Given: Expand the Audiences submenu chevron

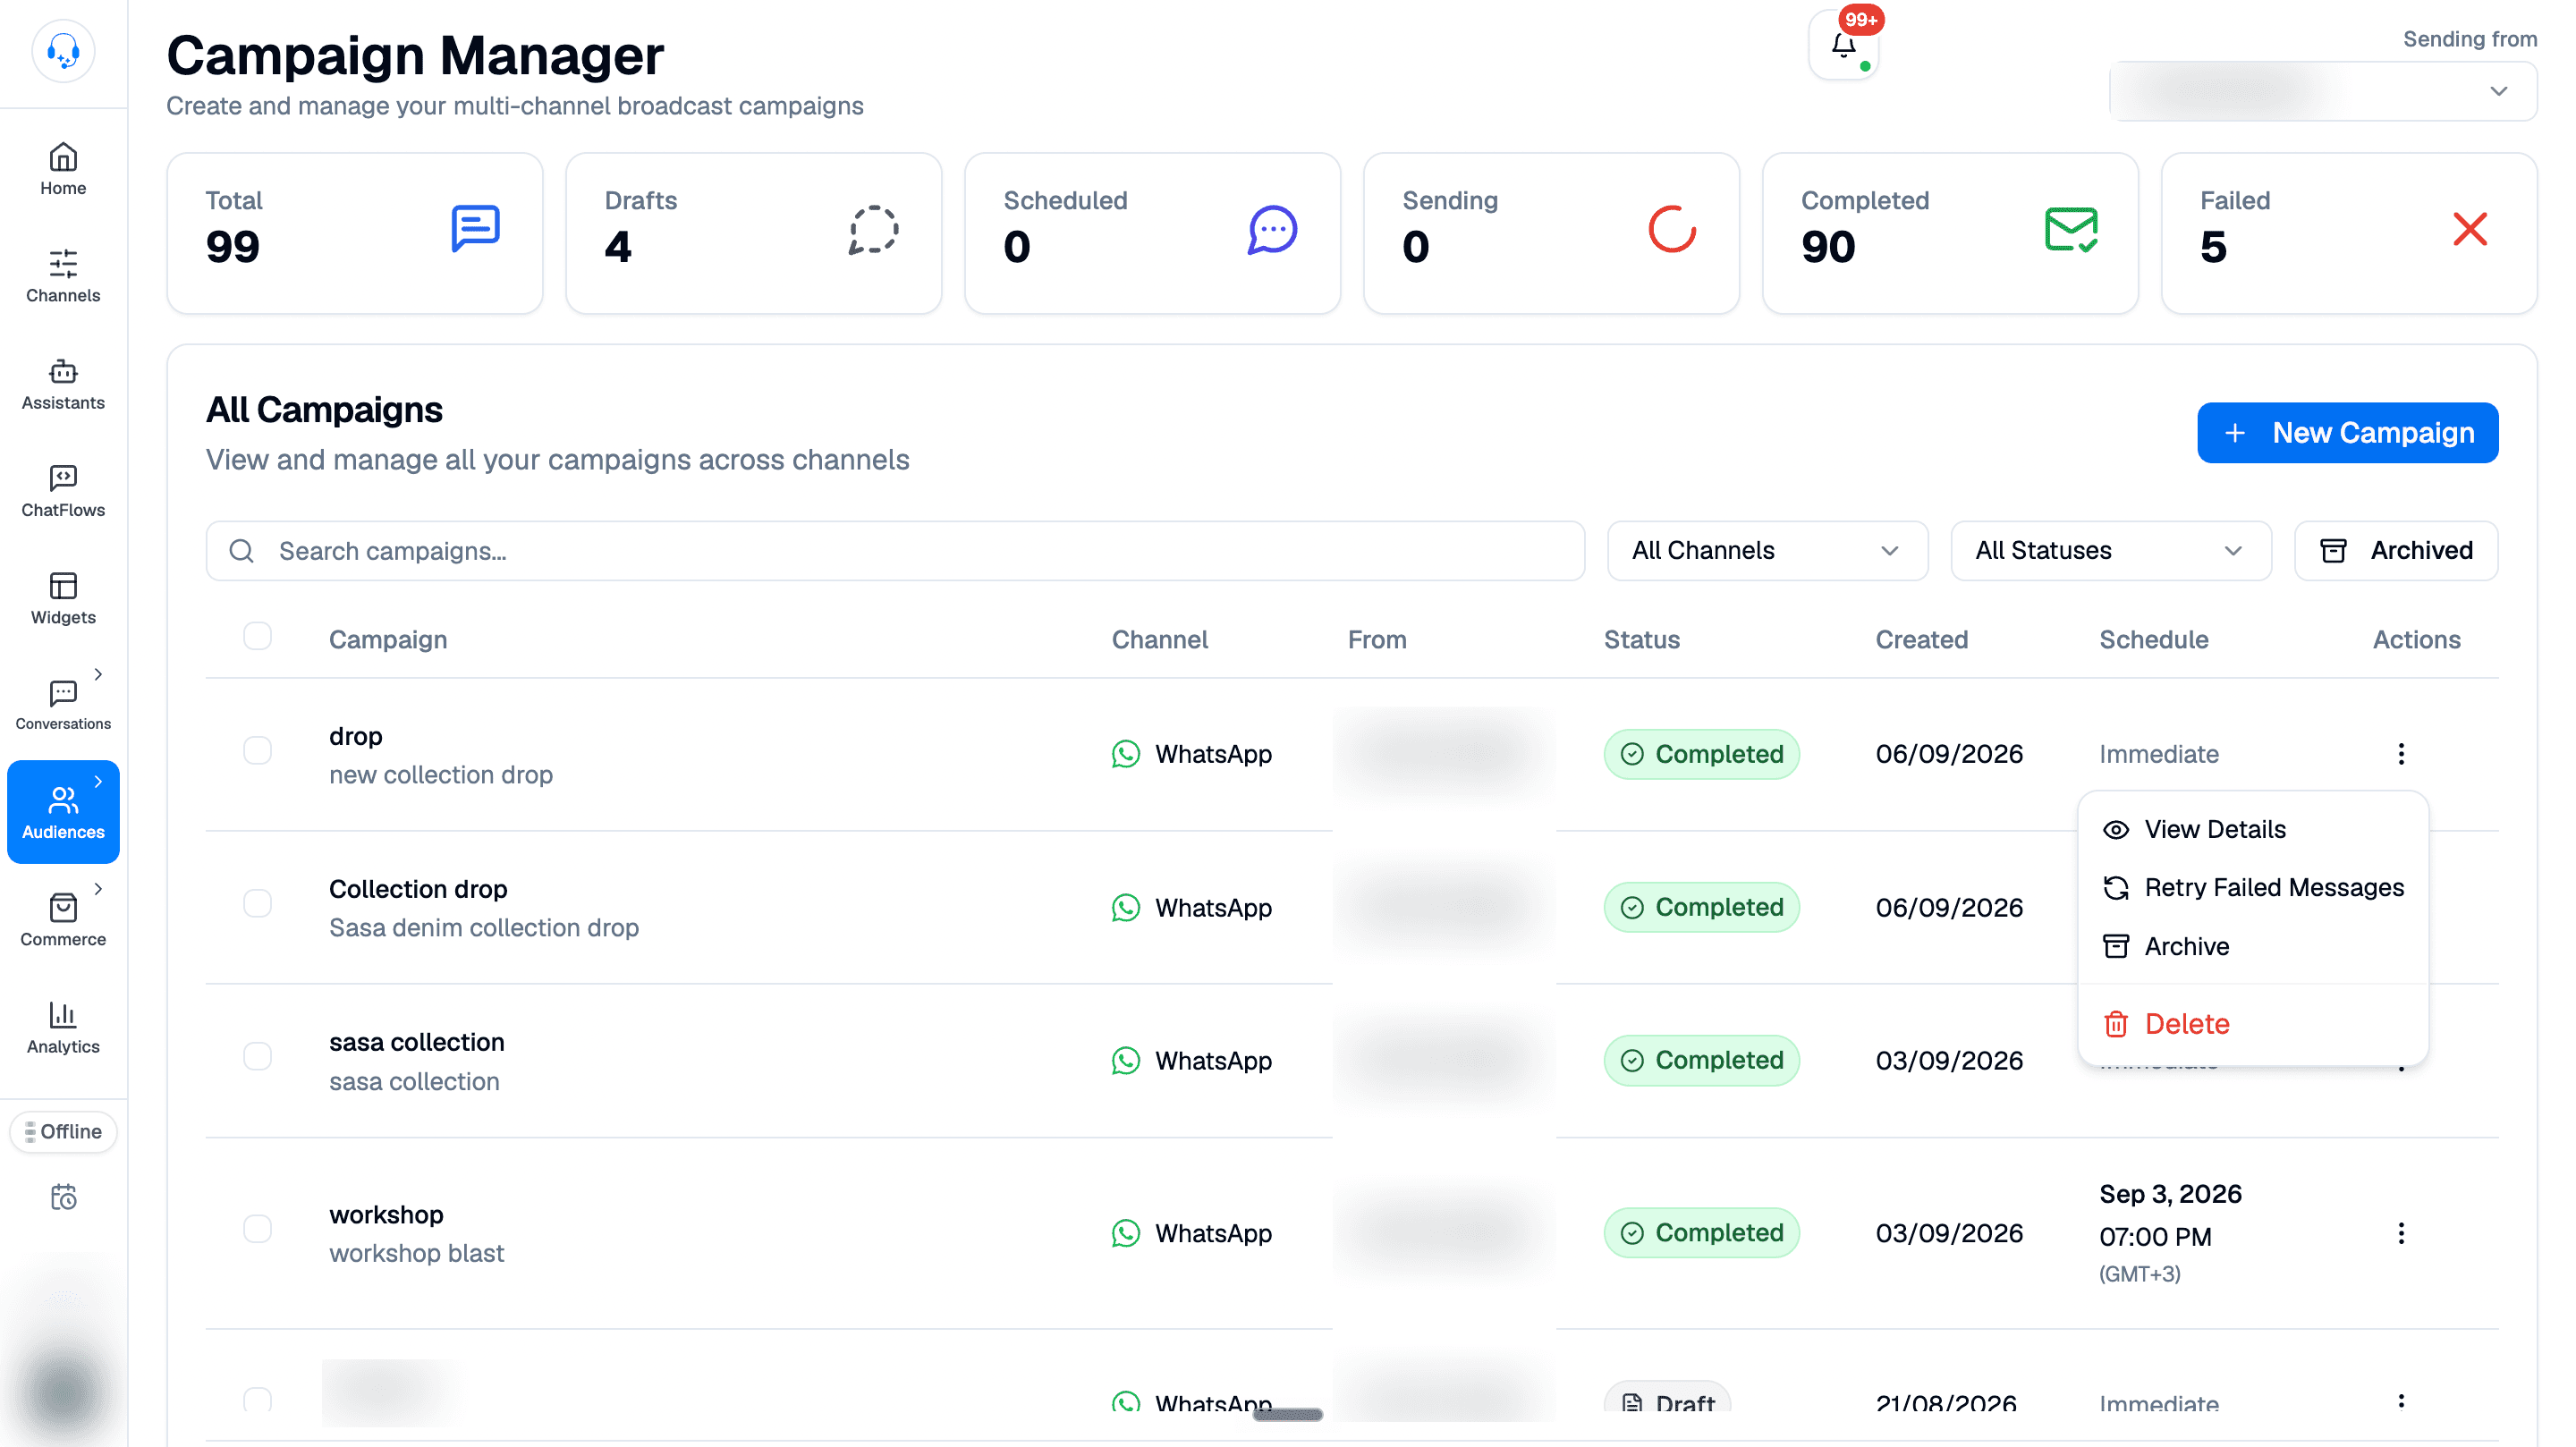Looking at the screenshot, I should 98,782.
